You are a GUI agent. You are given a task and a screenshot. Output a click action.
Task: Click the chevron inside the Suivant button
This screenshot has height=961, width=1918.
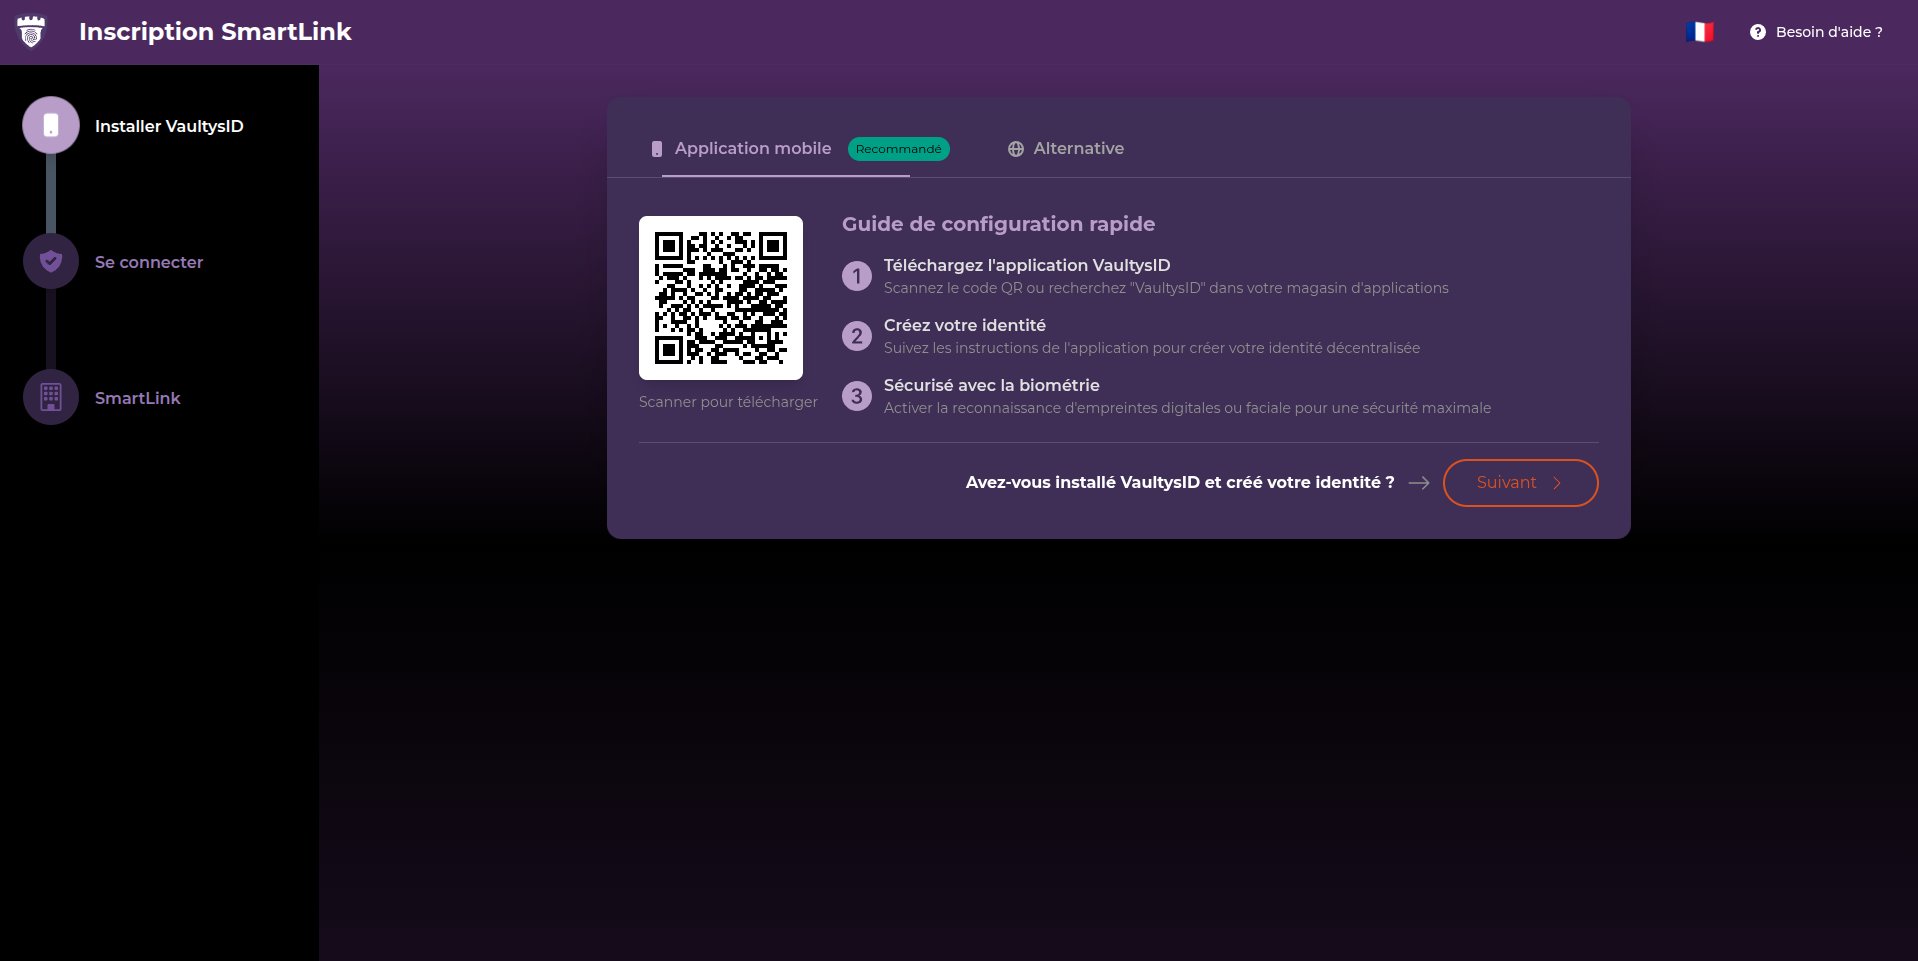1556,483
